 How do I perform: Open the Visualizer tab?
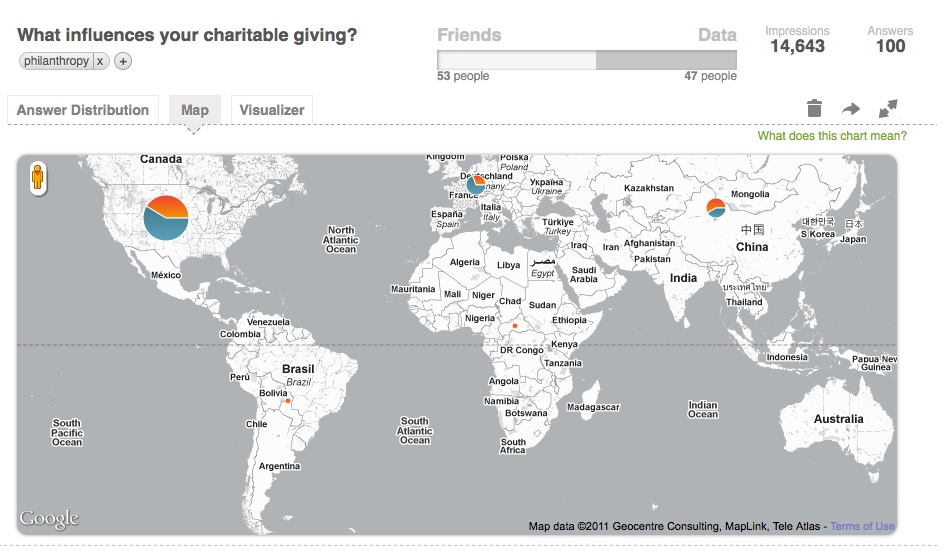click(x=272, y=110)
